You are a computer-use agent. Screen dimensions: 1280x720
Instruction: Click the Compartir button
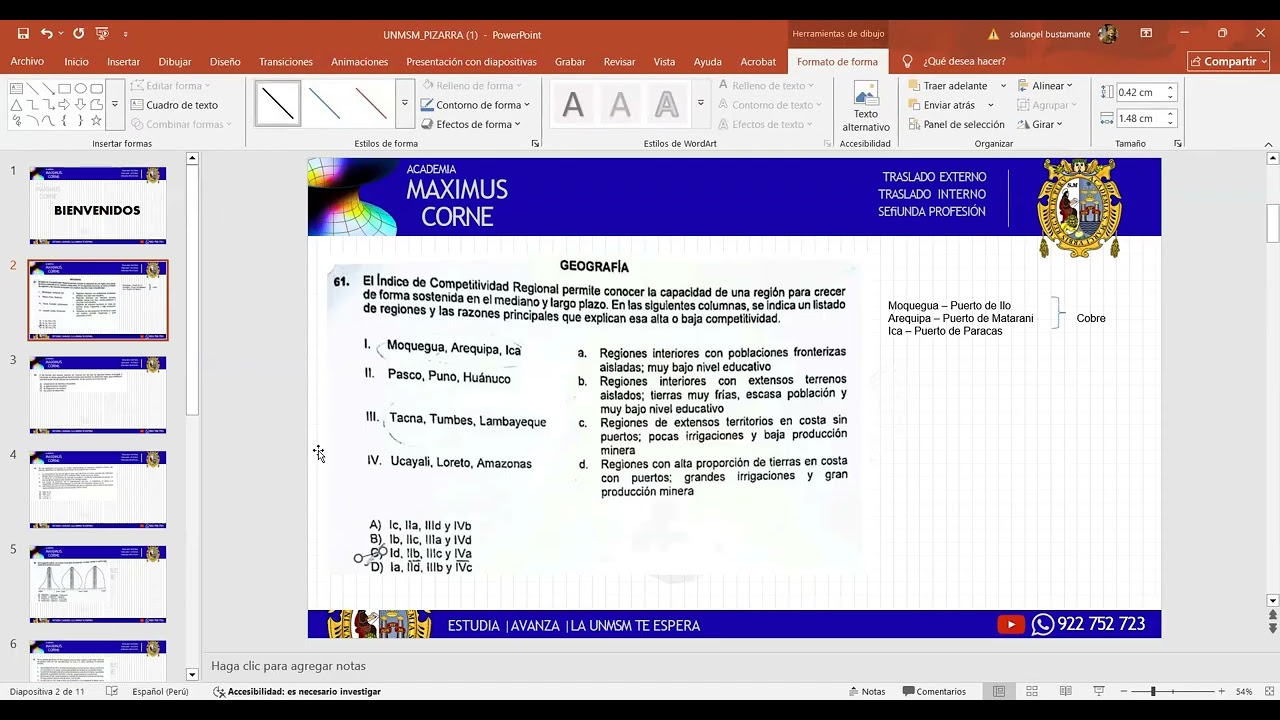point(1228,62)
